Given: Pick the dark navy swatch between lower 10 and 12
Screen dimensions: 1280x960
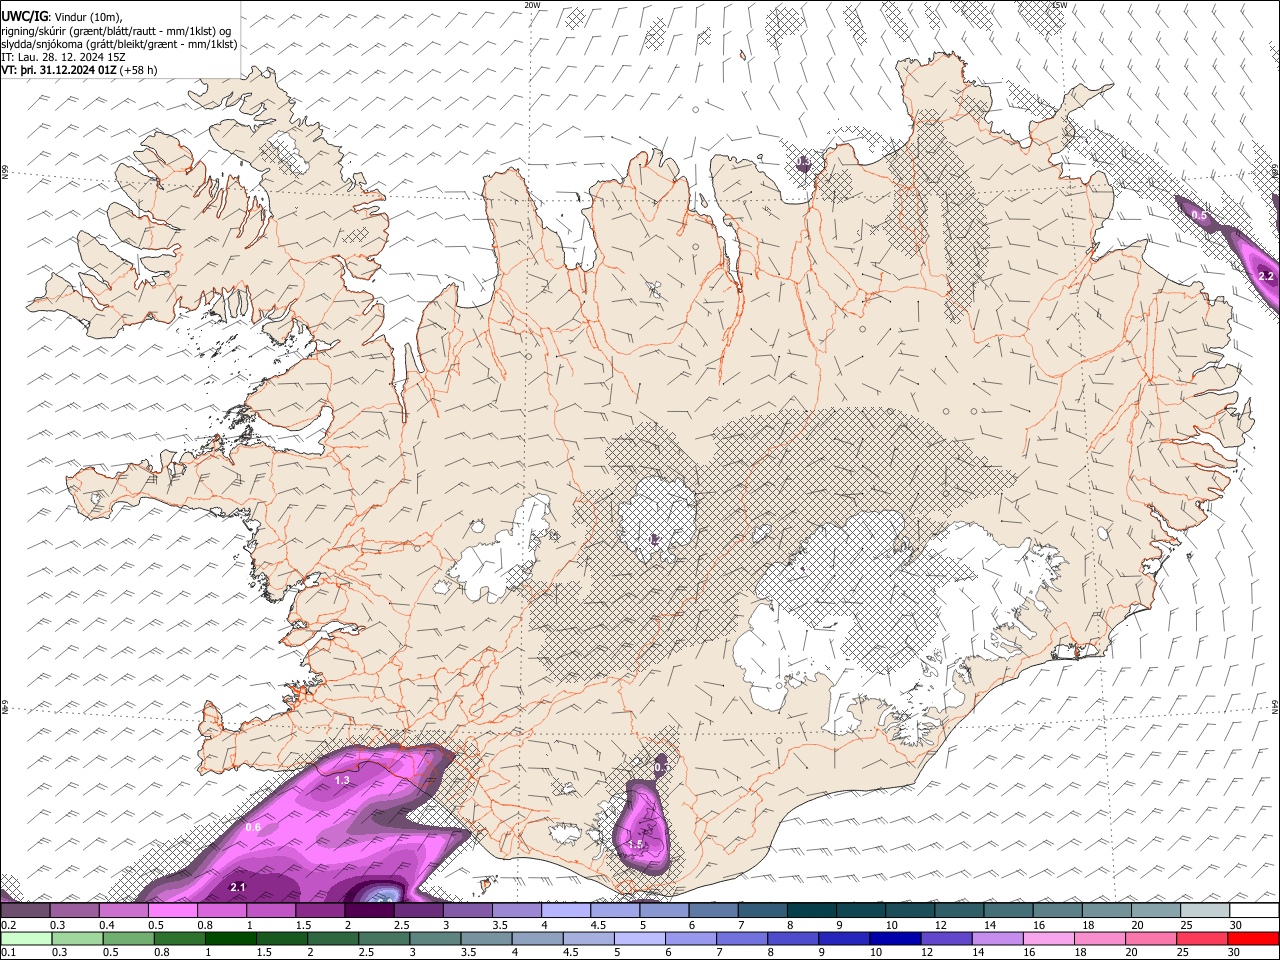Looking at the screenshot, I should point(897,938).
